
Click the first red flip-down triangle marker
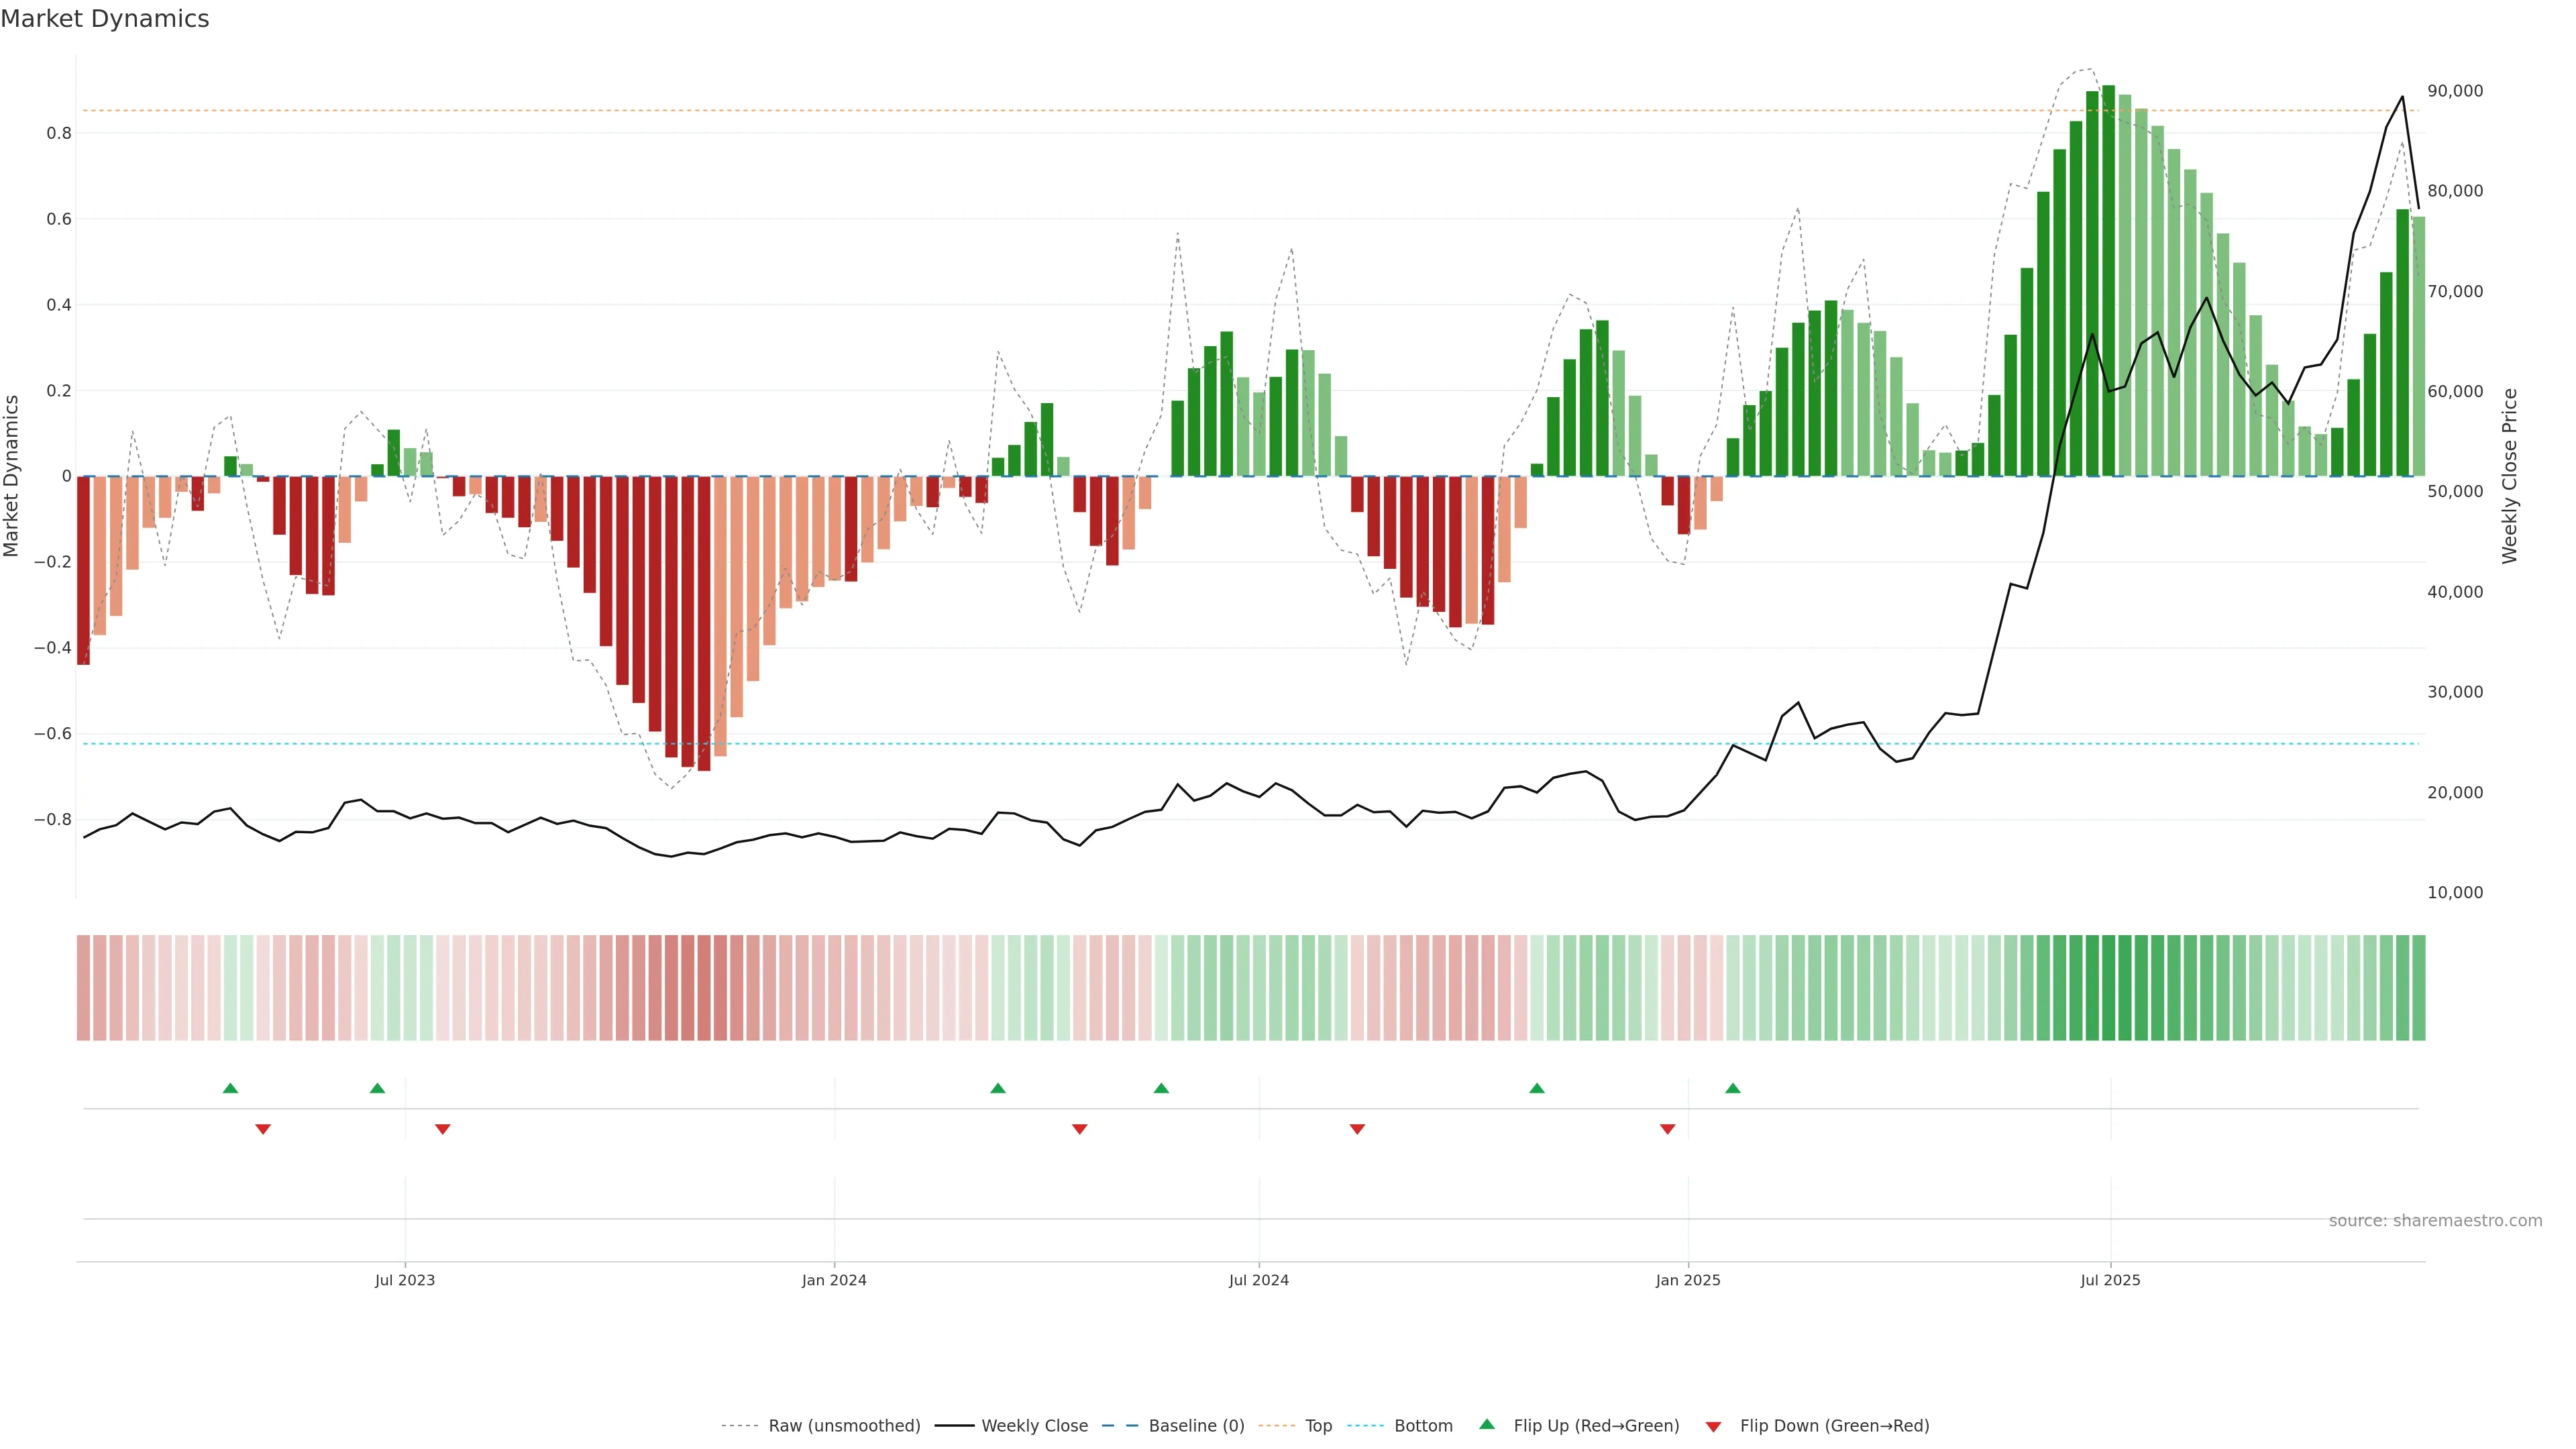pyautogui.click(x=263, y=1129)
